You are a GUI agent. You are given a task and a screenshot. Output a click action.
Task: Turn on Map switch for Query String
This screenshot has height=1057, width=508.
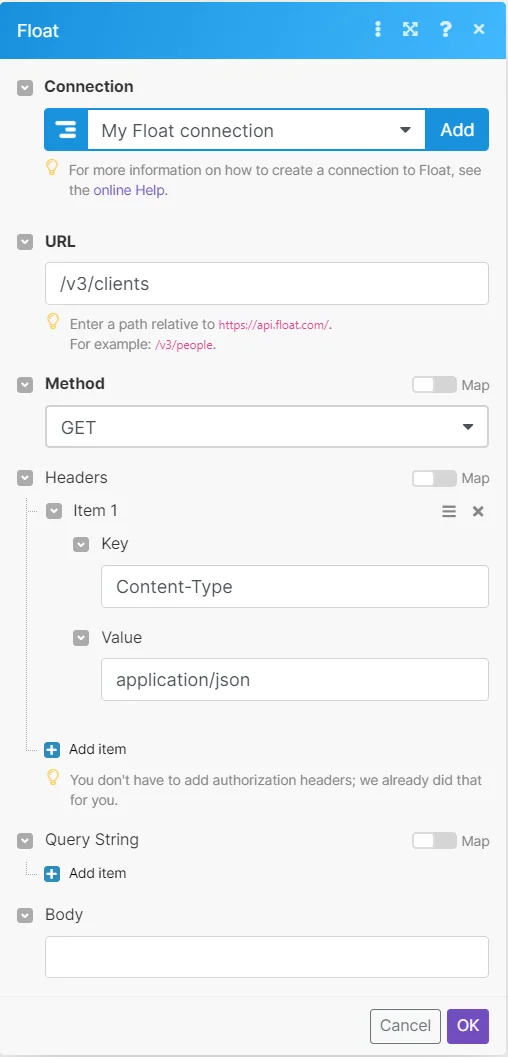point(435,841)
